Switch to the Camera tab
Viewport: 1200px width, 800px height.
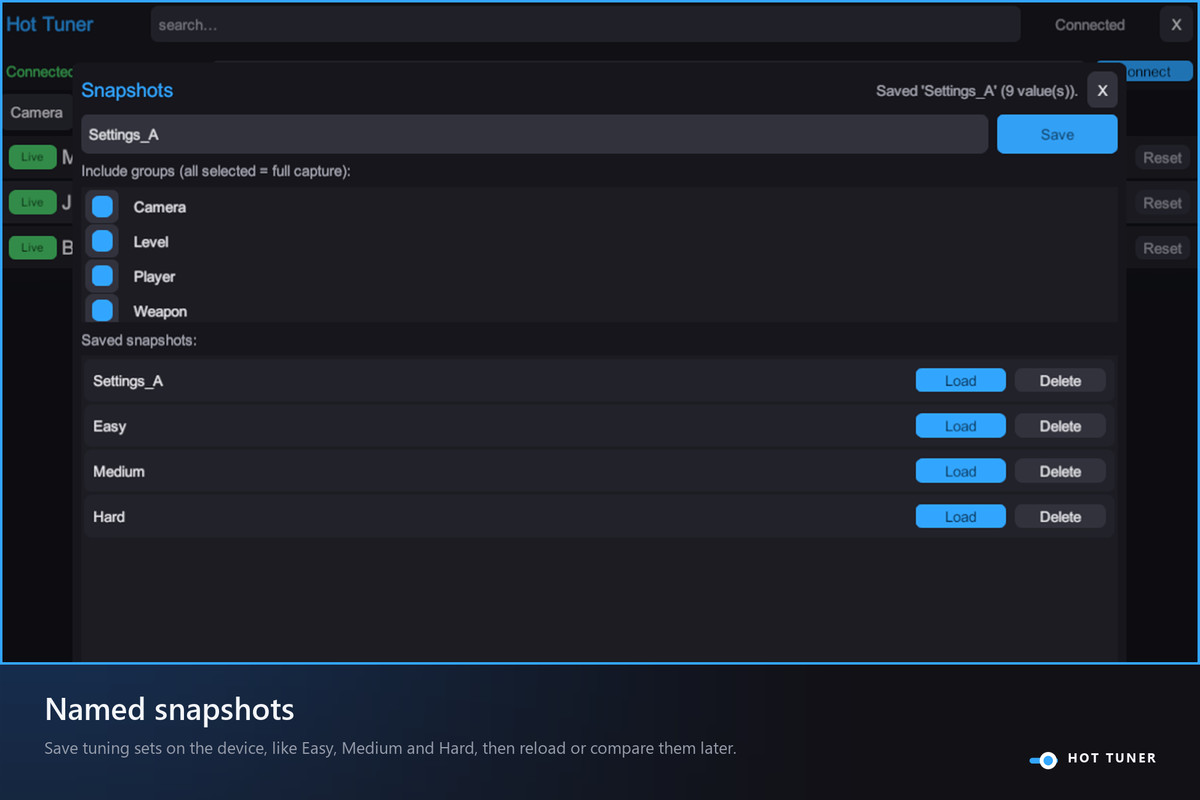pyautogui.click(x=37, y=113)
